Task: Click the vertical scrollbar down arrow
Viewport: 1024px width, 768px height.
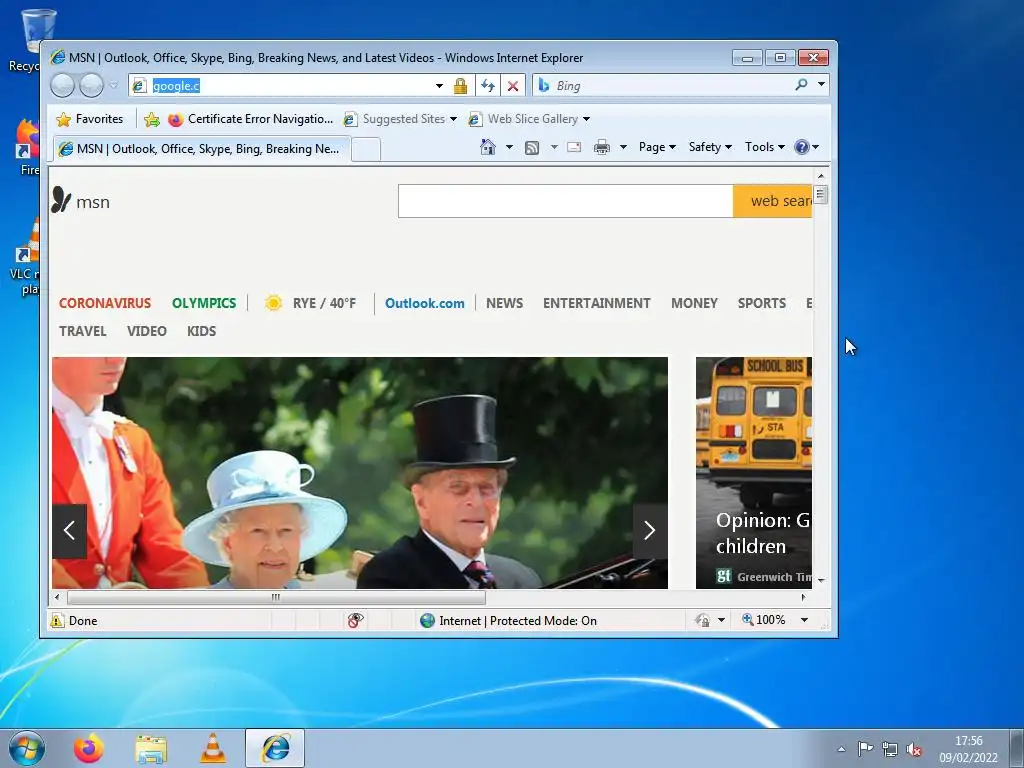Action: pos(821,580)
